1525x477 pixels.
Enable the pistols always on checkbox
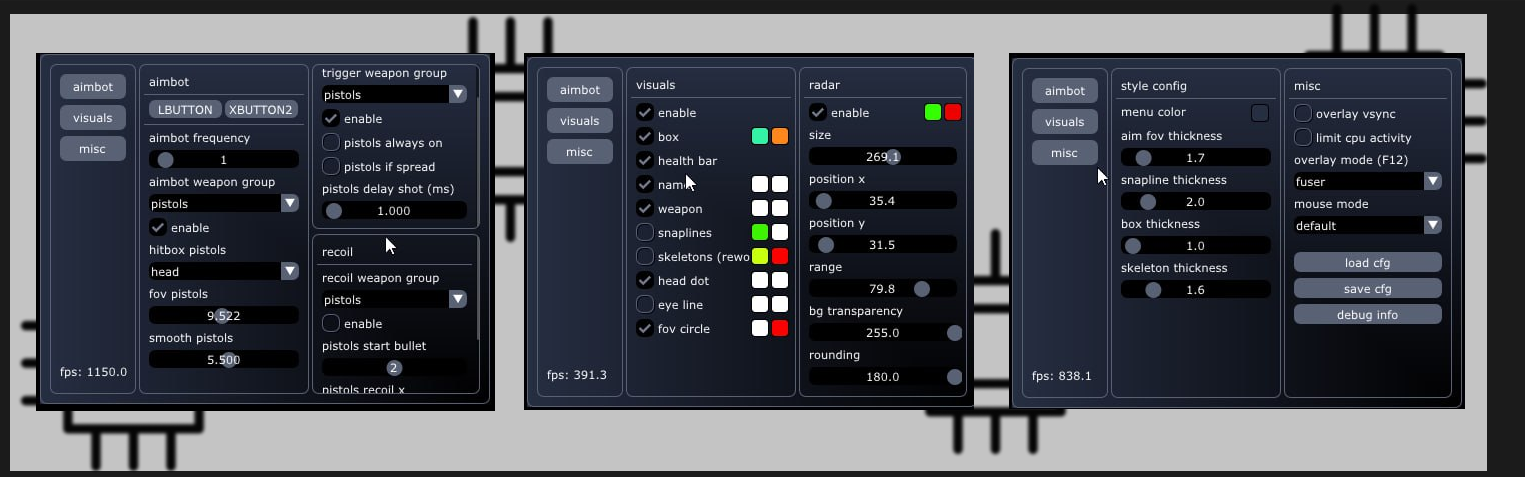point(331,143)
